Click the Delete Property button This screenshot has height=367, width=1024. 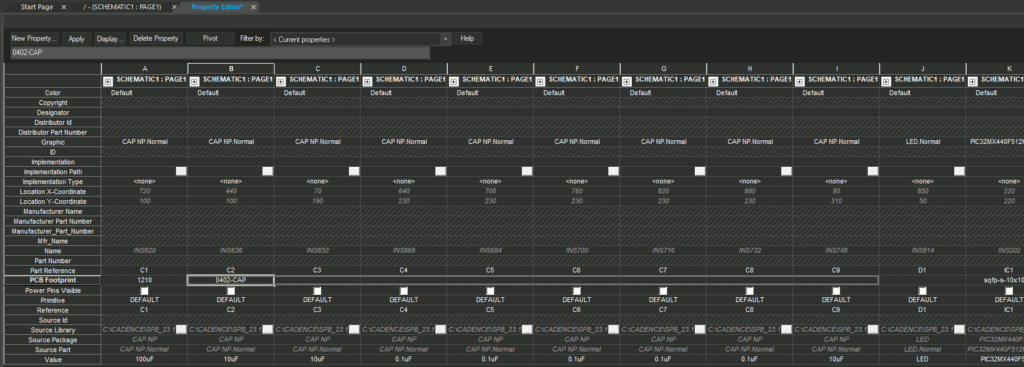[155, 39]
